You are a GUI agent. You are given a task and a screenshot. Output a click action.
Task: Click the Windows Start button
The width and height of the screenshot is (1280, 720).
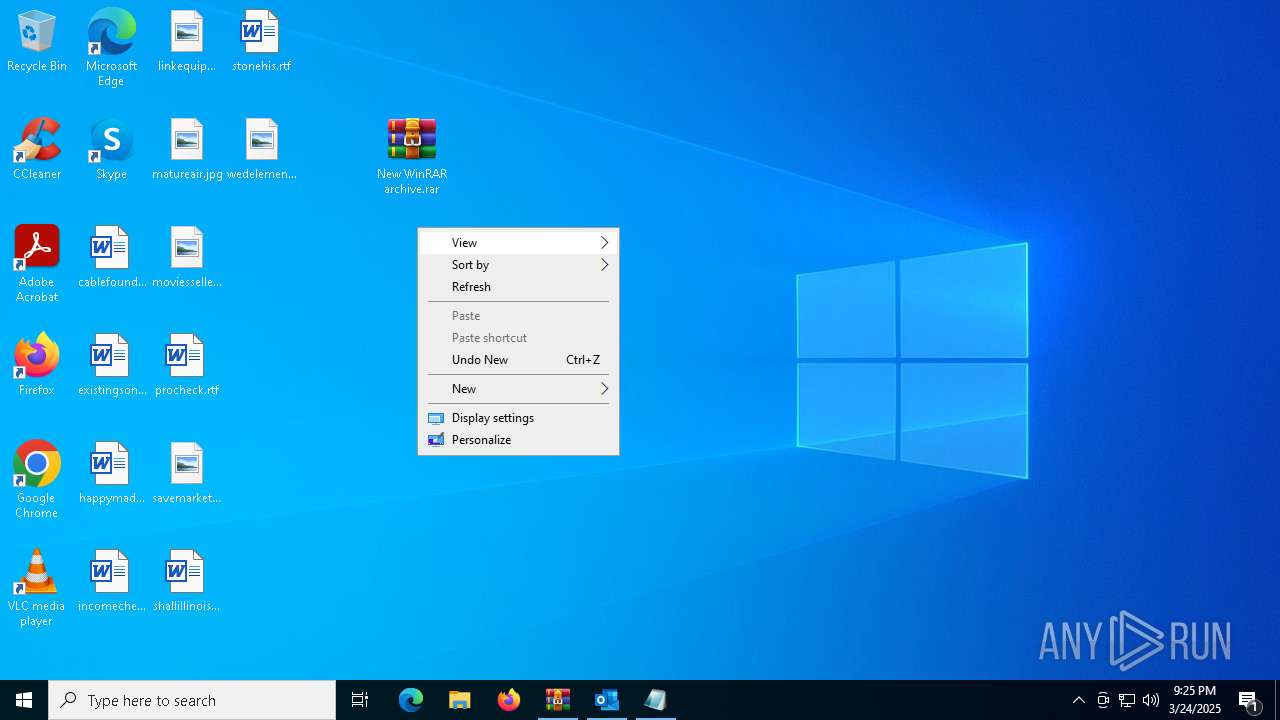pos(24,700)
